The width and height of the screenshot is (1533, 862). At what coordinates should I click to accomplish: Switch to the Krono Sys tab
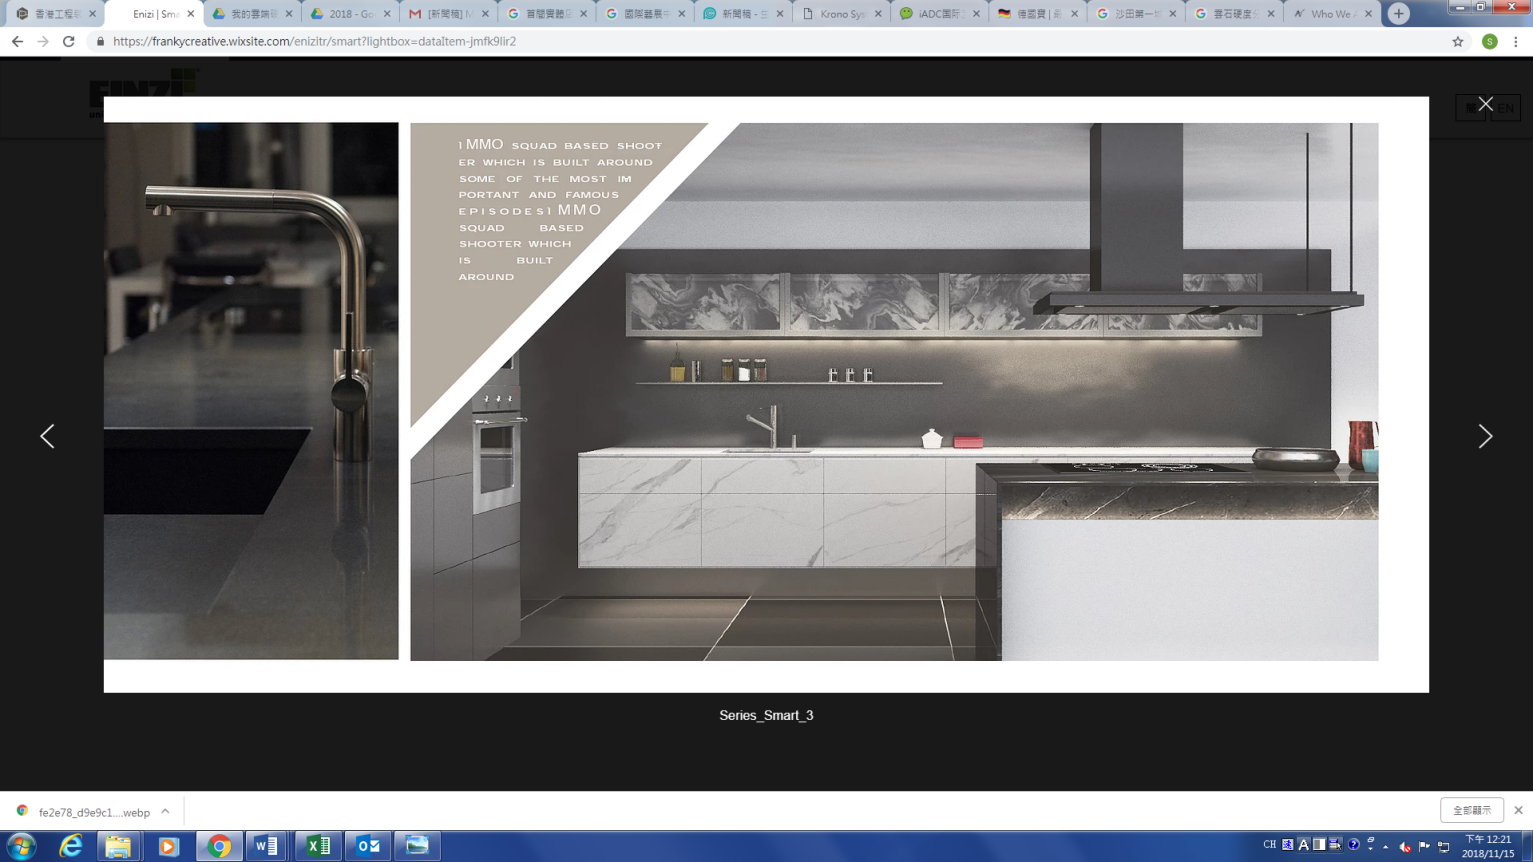tap(841, 14)
